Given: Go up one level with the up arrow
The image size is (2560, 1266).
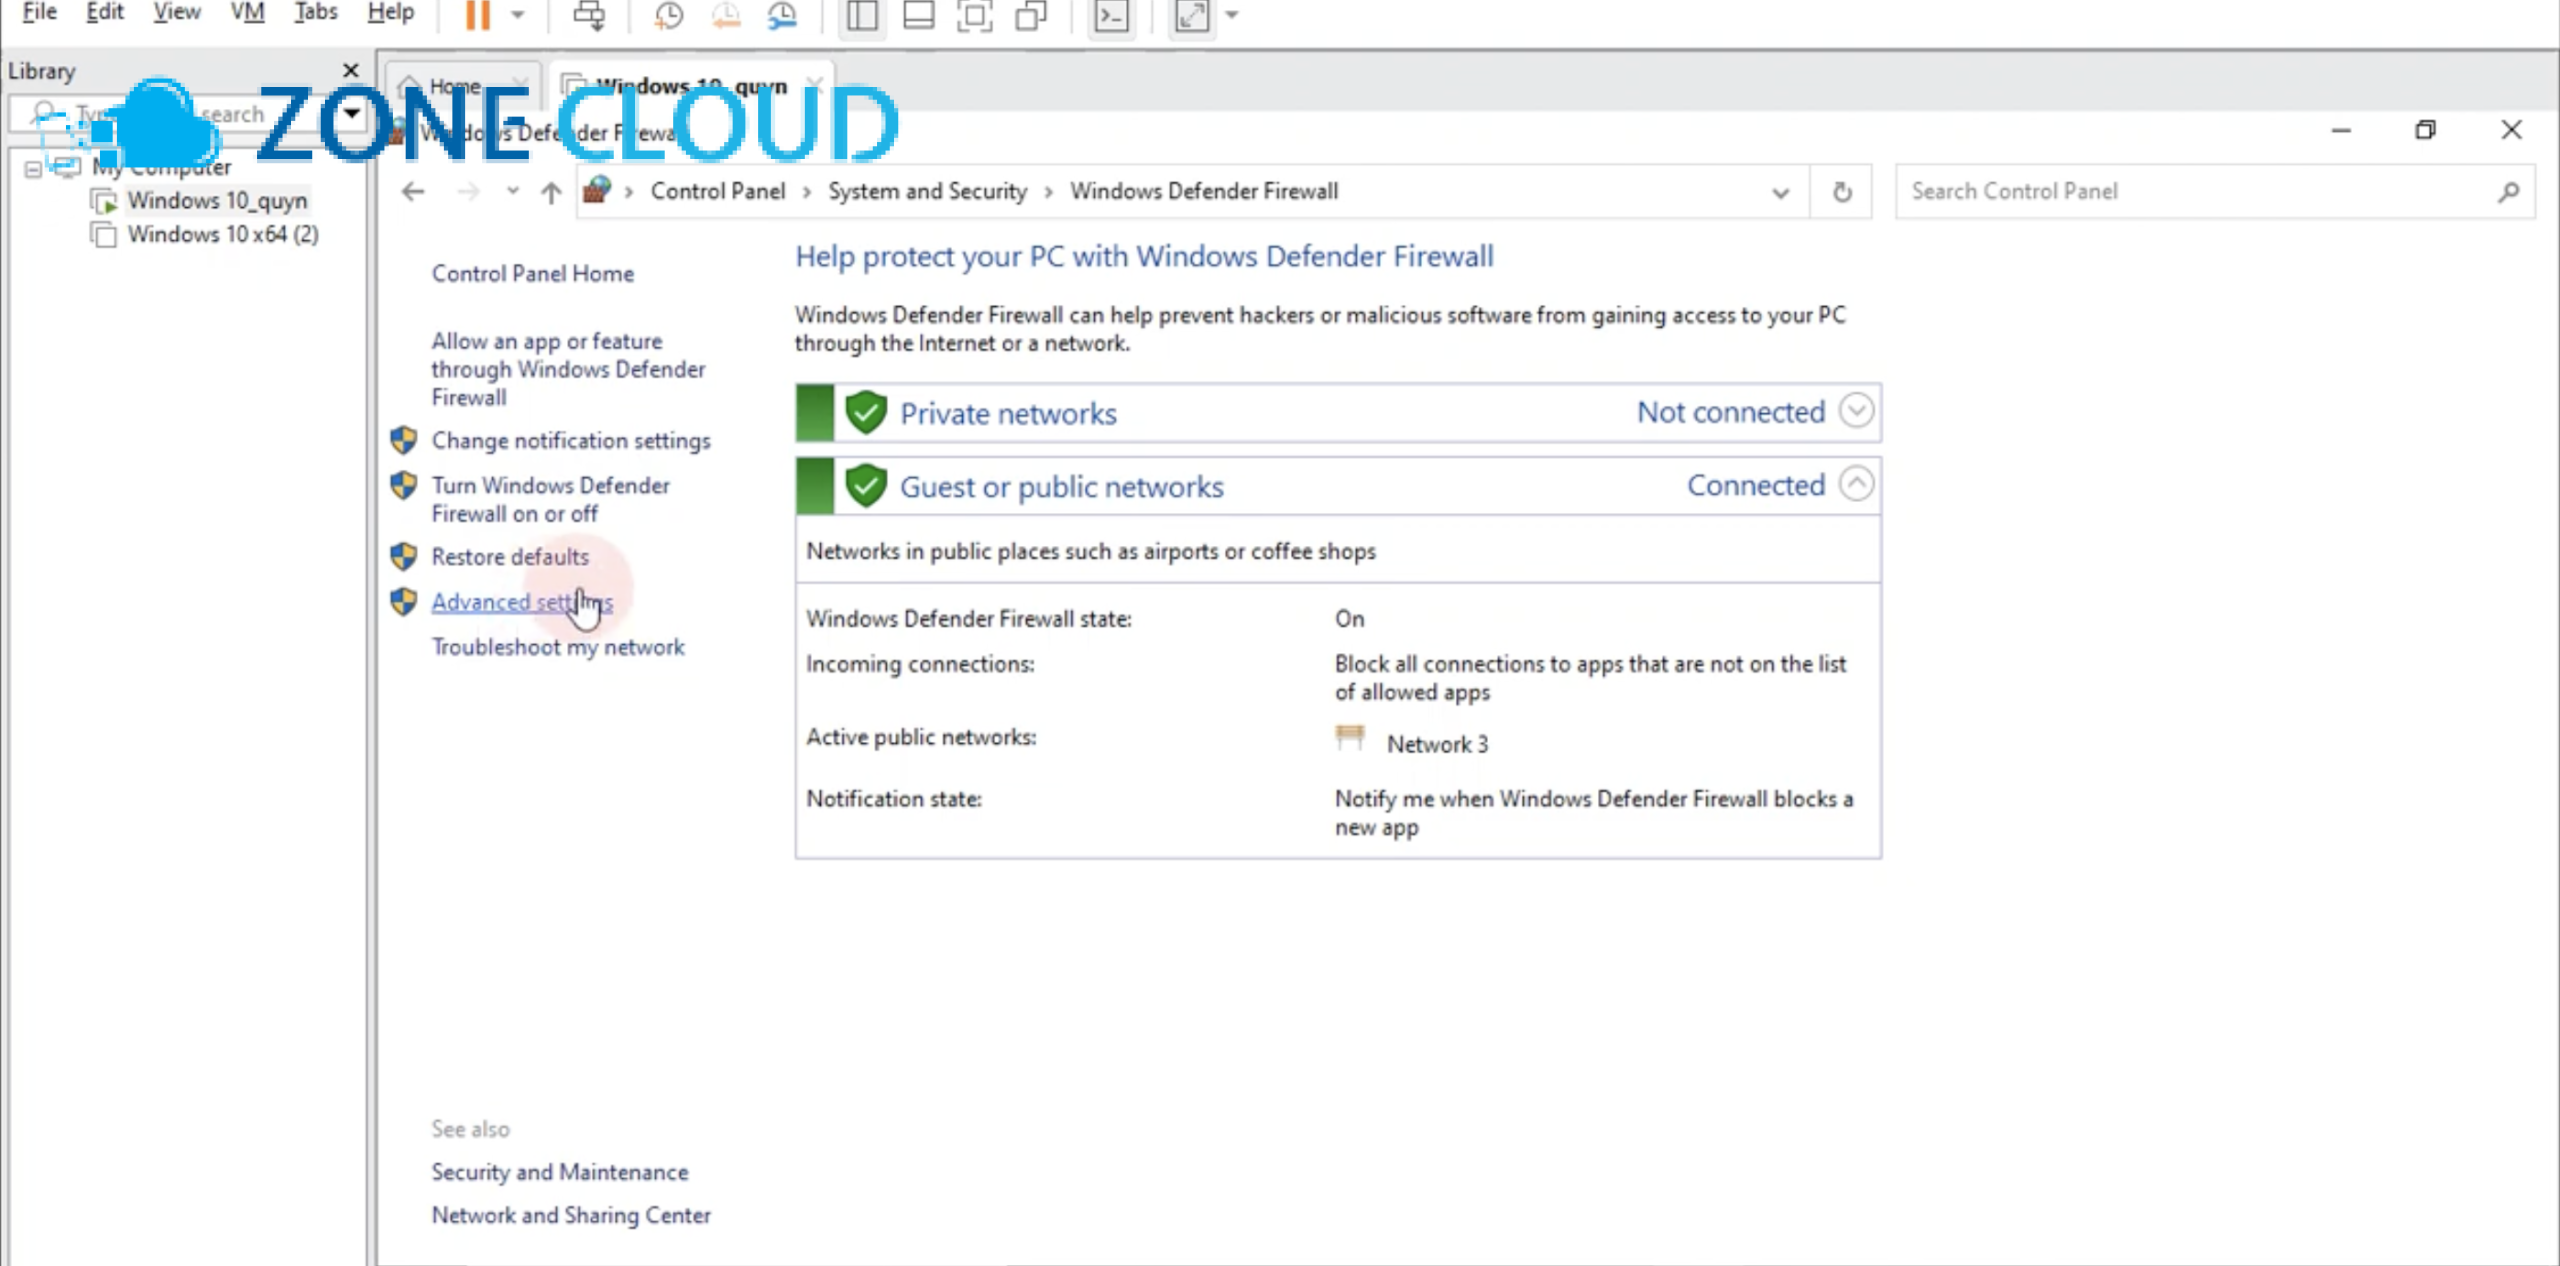Looking at the screenshot, I should point(551,192).
